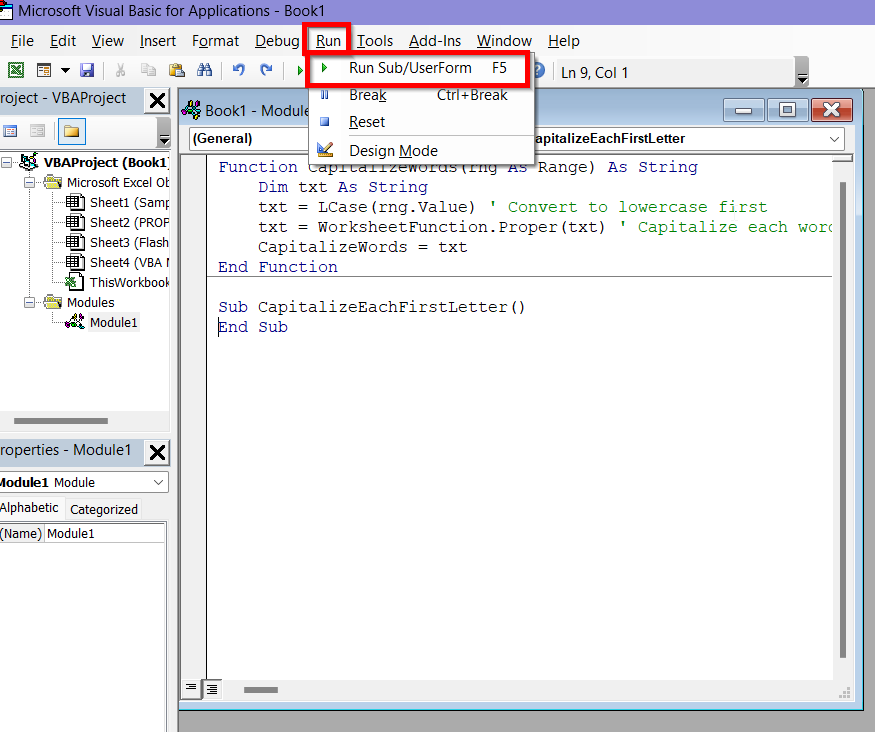Choose Reset in the Run menu

[x=421, y=122]
